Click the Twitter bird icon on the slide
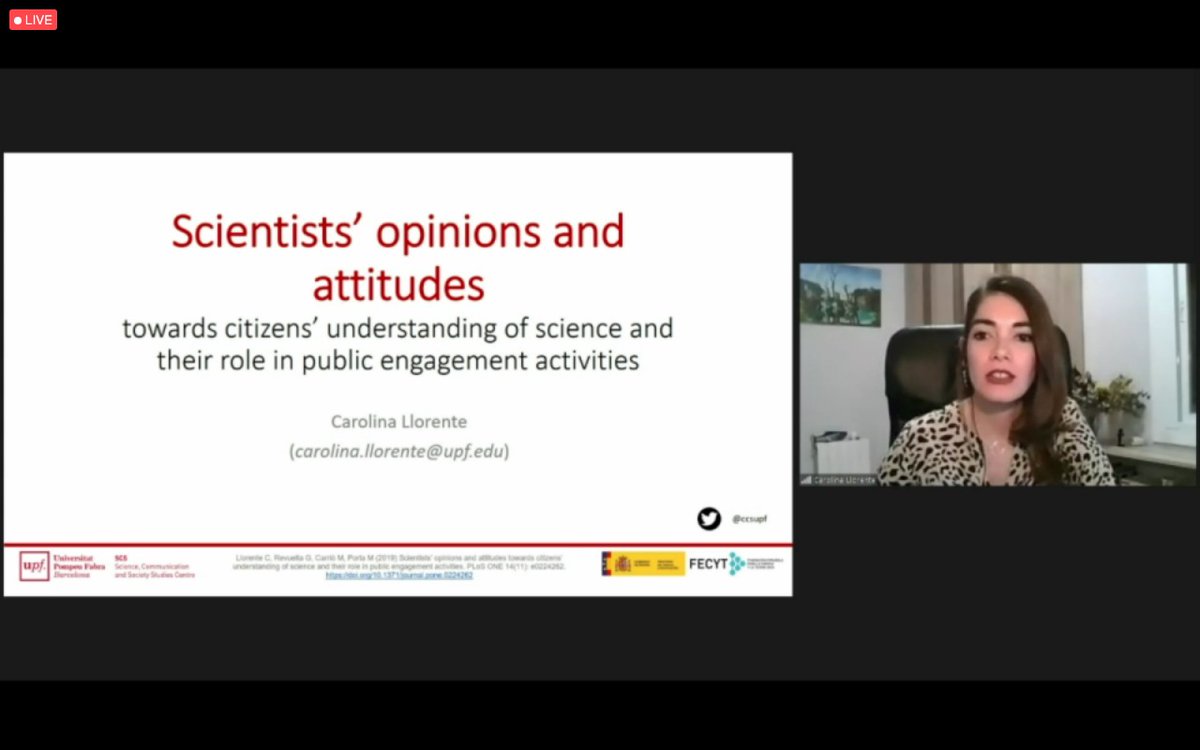The width and height of the screenshot is (1200, 750). [x=709, y=519]
